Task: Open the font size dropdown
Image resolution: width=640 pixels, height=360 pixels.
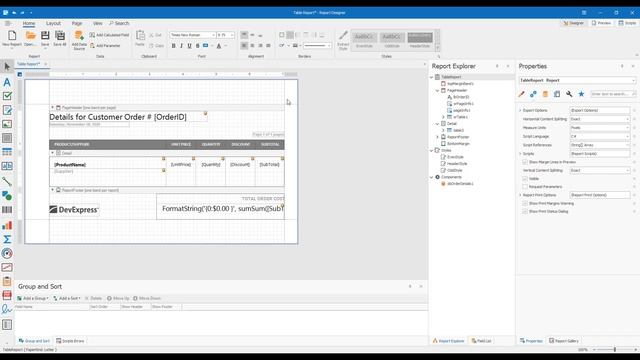Action: tap(232, 35)
